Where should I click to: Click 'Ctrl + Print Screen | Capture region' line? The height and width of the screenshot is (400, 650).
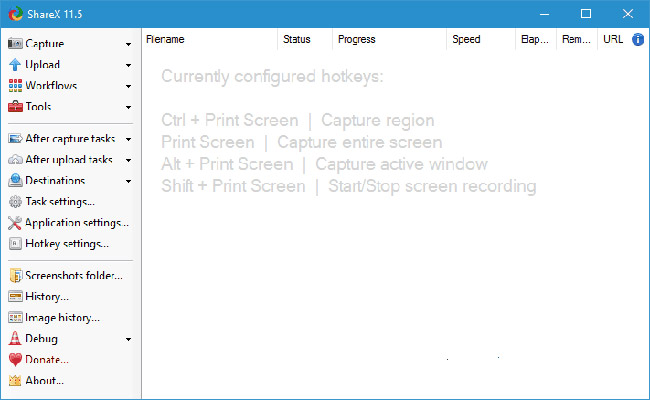pos(298,121)
